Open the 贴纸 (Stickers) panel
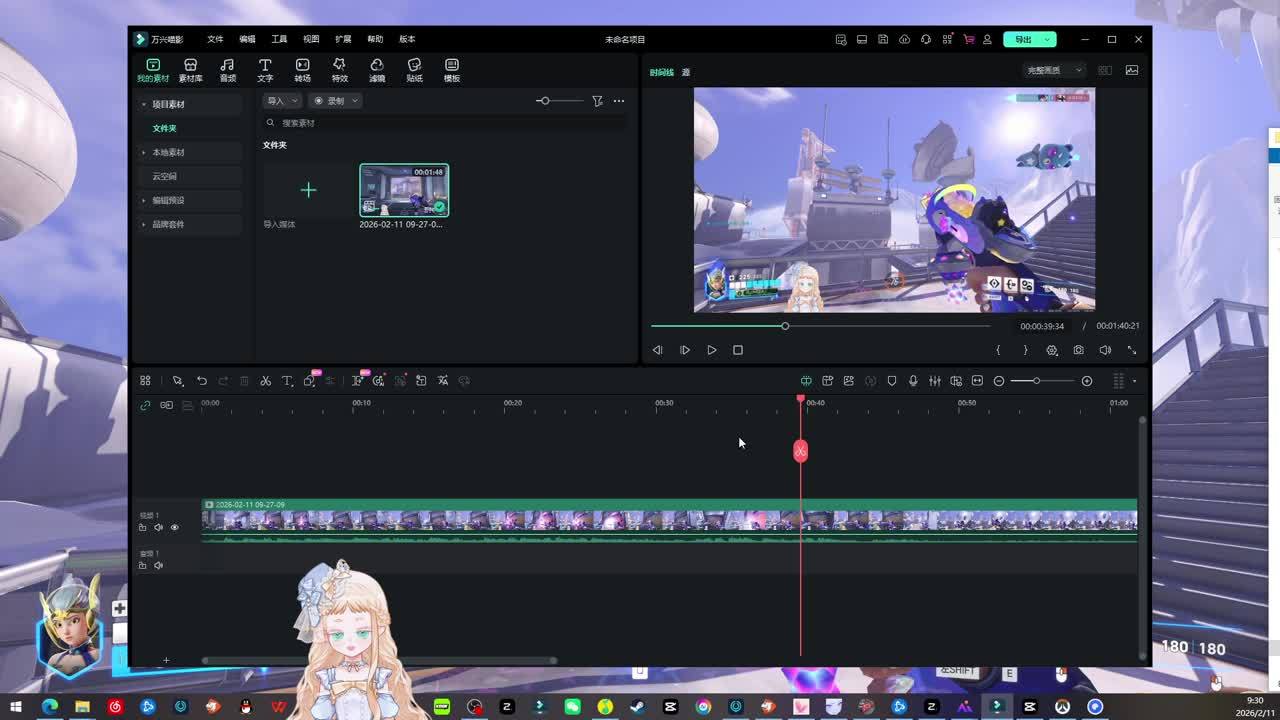 pos(414,69)
